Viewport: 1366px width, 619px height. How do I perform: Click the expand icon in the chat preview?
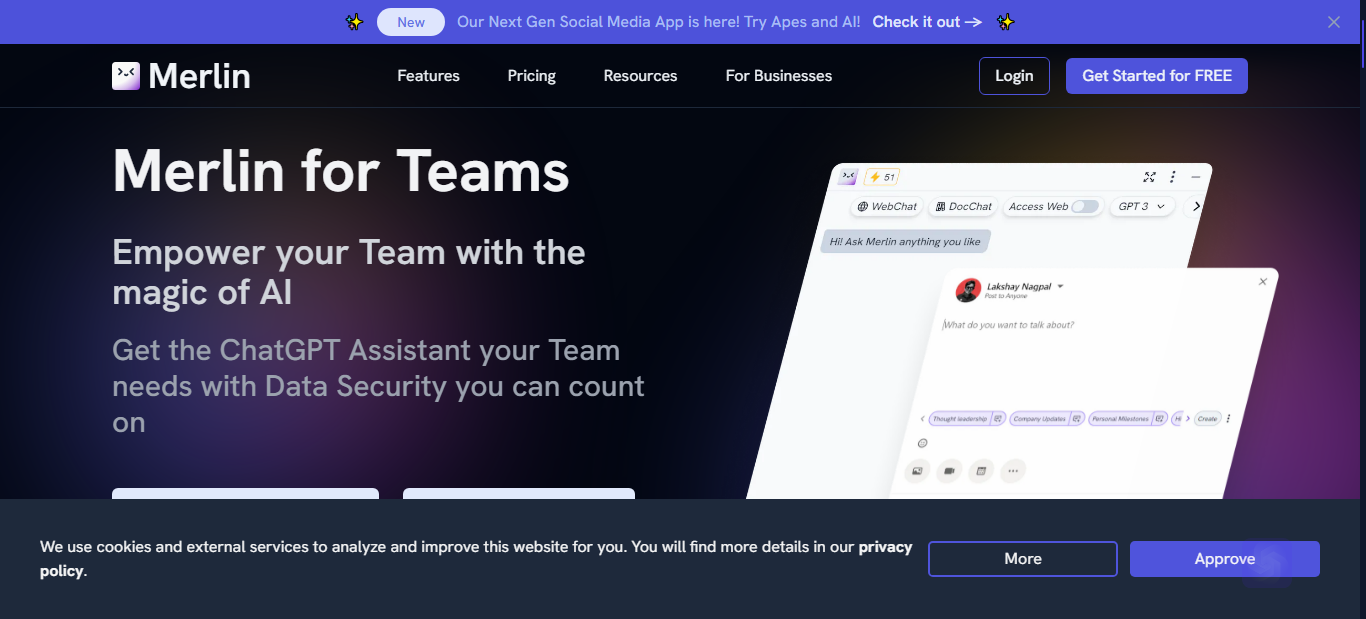point(1150,177)
